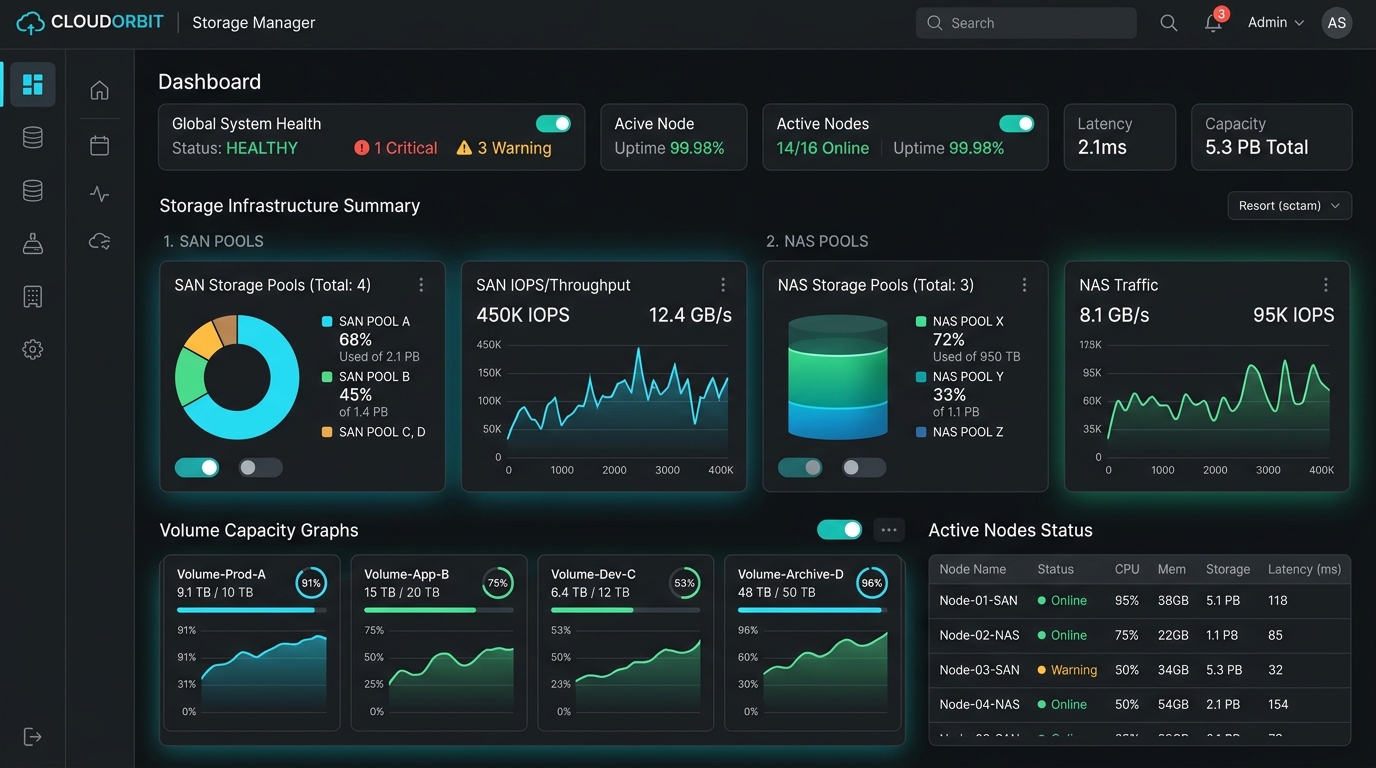This screenshot has height=768, width=1376.
Task: Click SAN POOL C, D orange swatch
Action: [x=327, y=432]
